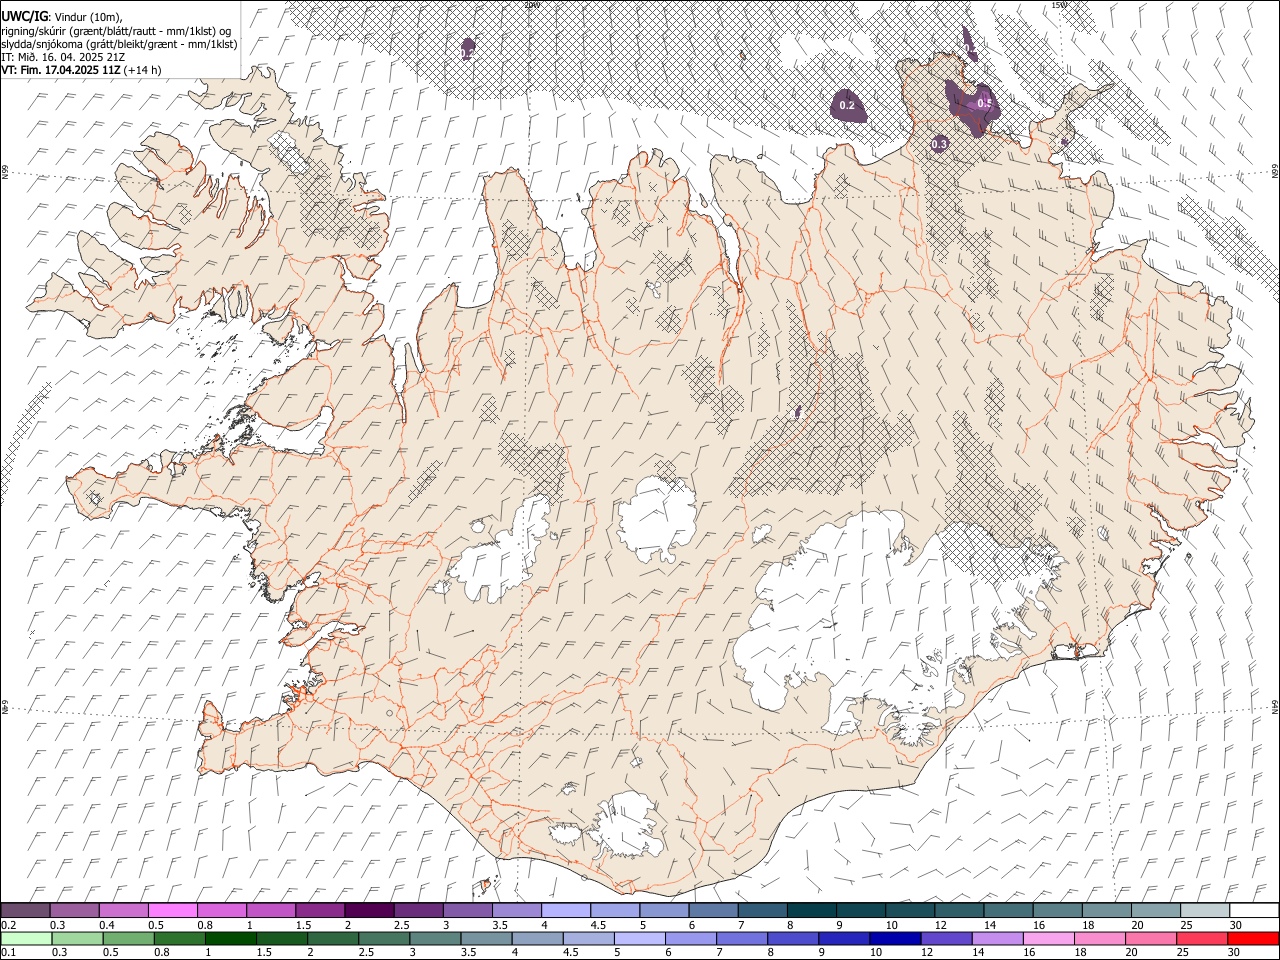The image size is (1280, 960).
Task: Click the 1.5 swatch in rain legend
Action: pyautogui.click(x=282, y=939)
